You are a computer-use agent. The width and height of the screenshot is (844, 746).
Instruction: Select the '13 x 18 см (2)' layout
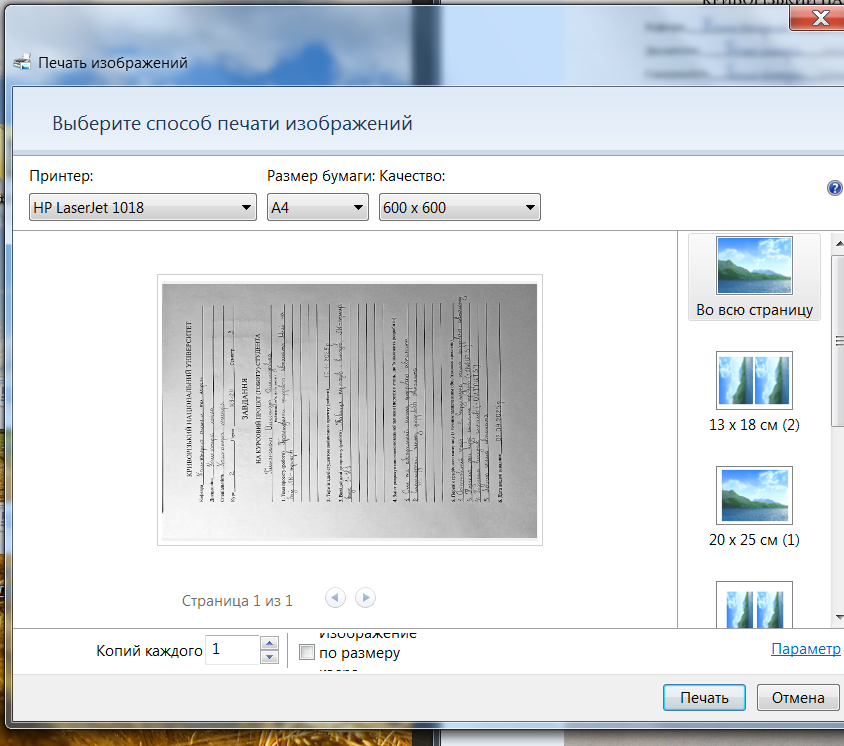[x=754, y=392]
